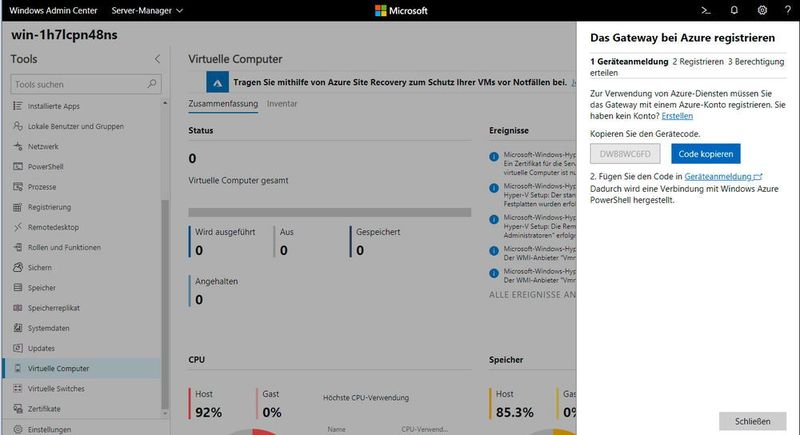Click the Netzwerk tool icon
800x435 pixels.
point(18,146)
